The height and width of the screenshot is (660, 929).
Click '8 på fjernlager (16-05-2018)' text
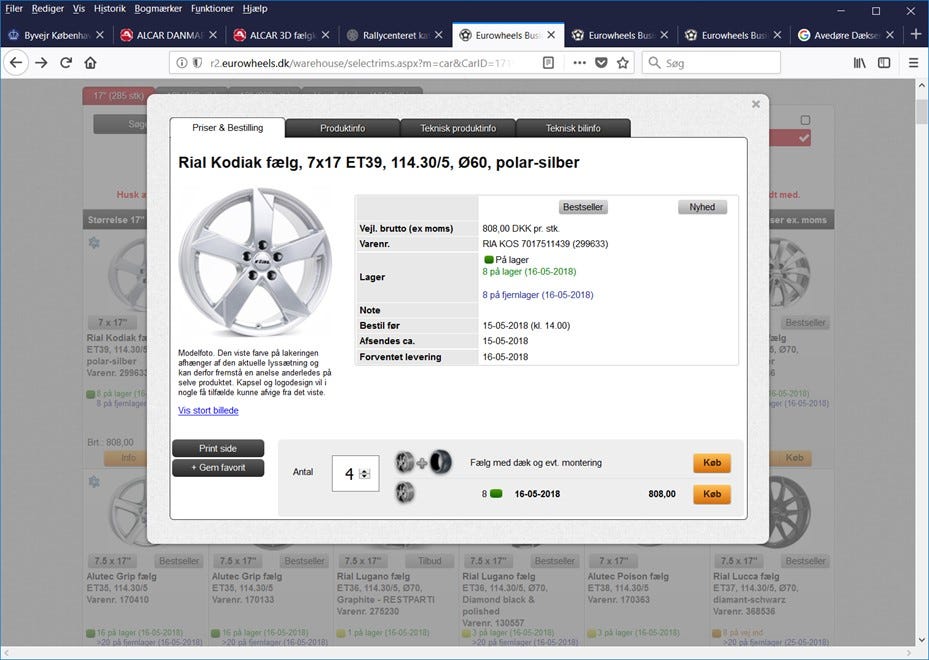click(x=537, y=294)
